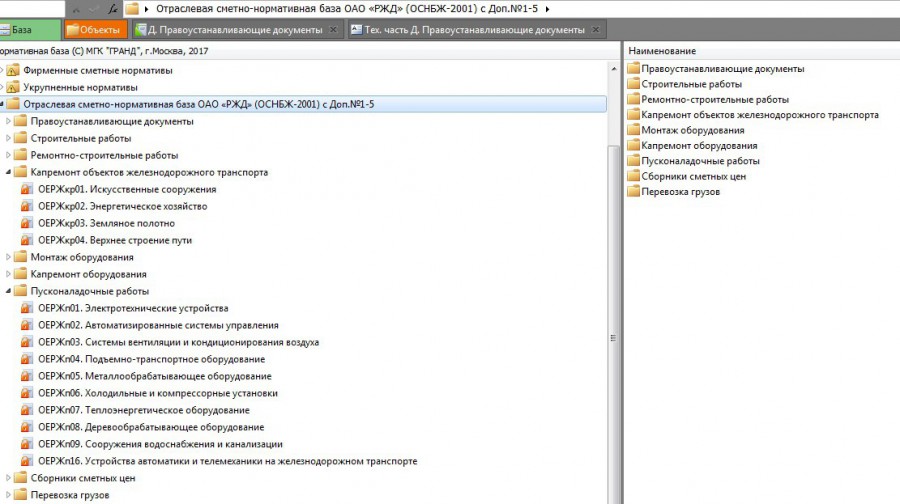900x504 pixels.
Task: Close the Тех. часть Д. Правоустанавливающие документы tab
Action: [596, 30]
